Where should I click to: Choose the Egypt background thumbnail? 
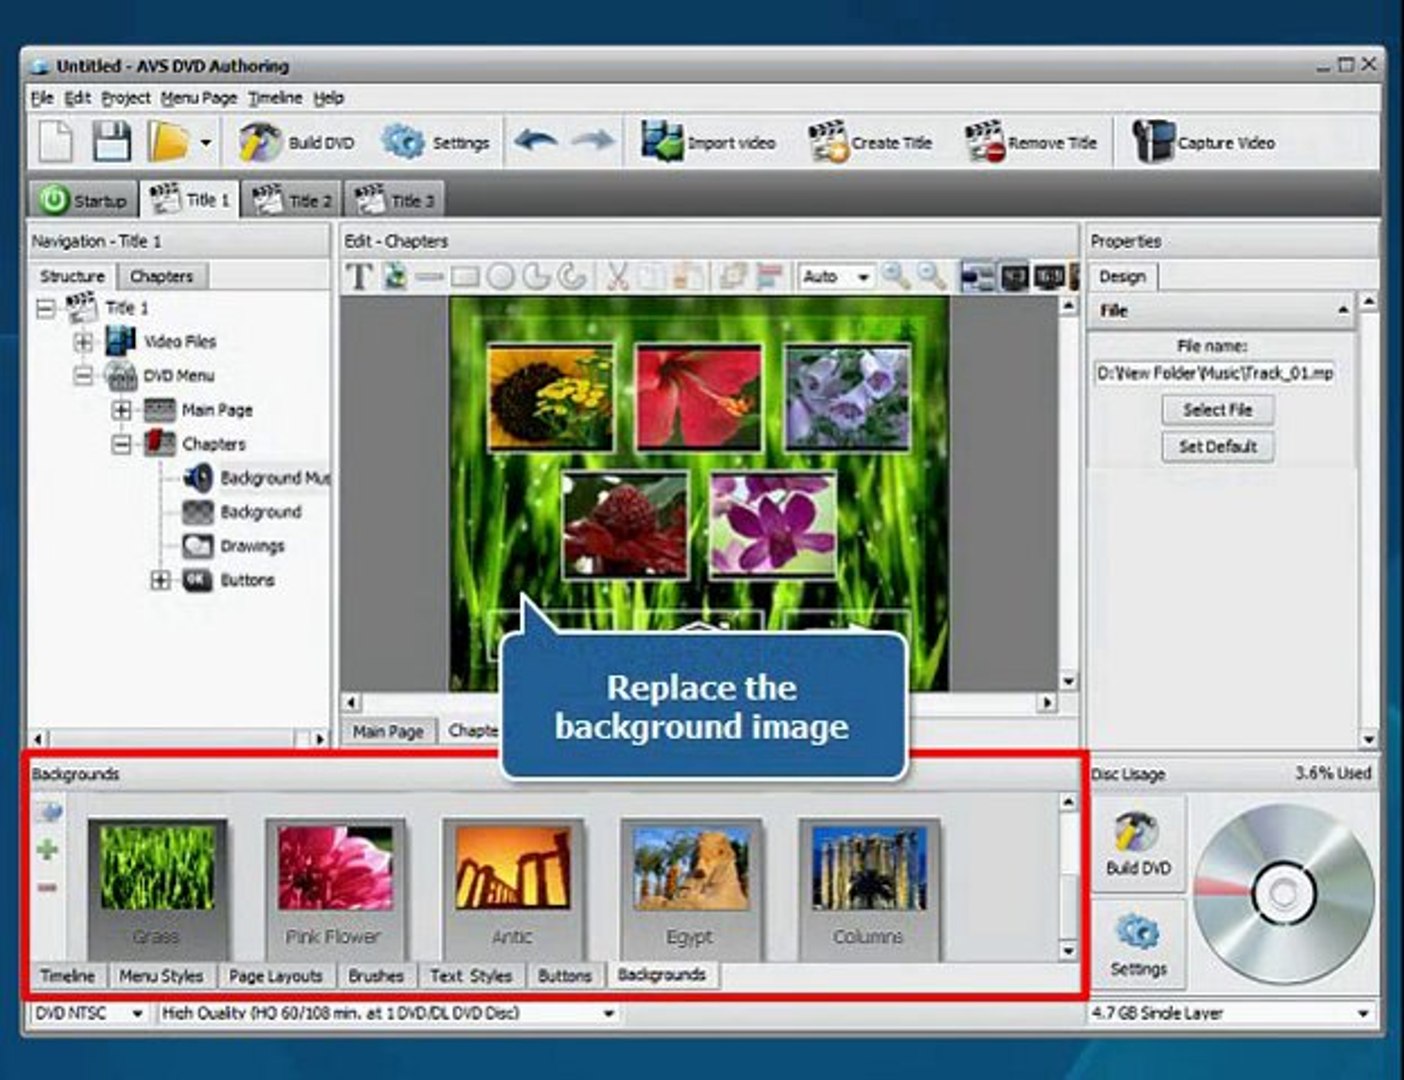coord(690,888)
